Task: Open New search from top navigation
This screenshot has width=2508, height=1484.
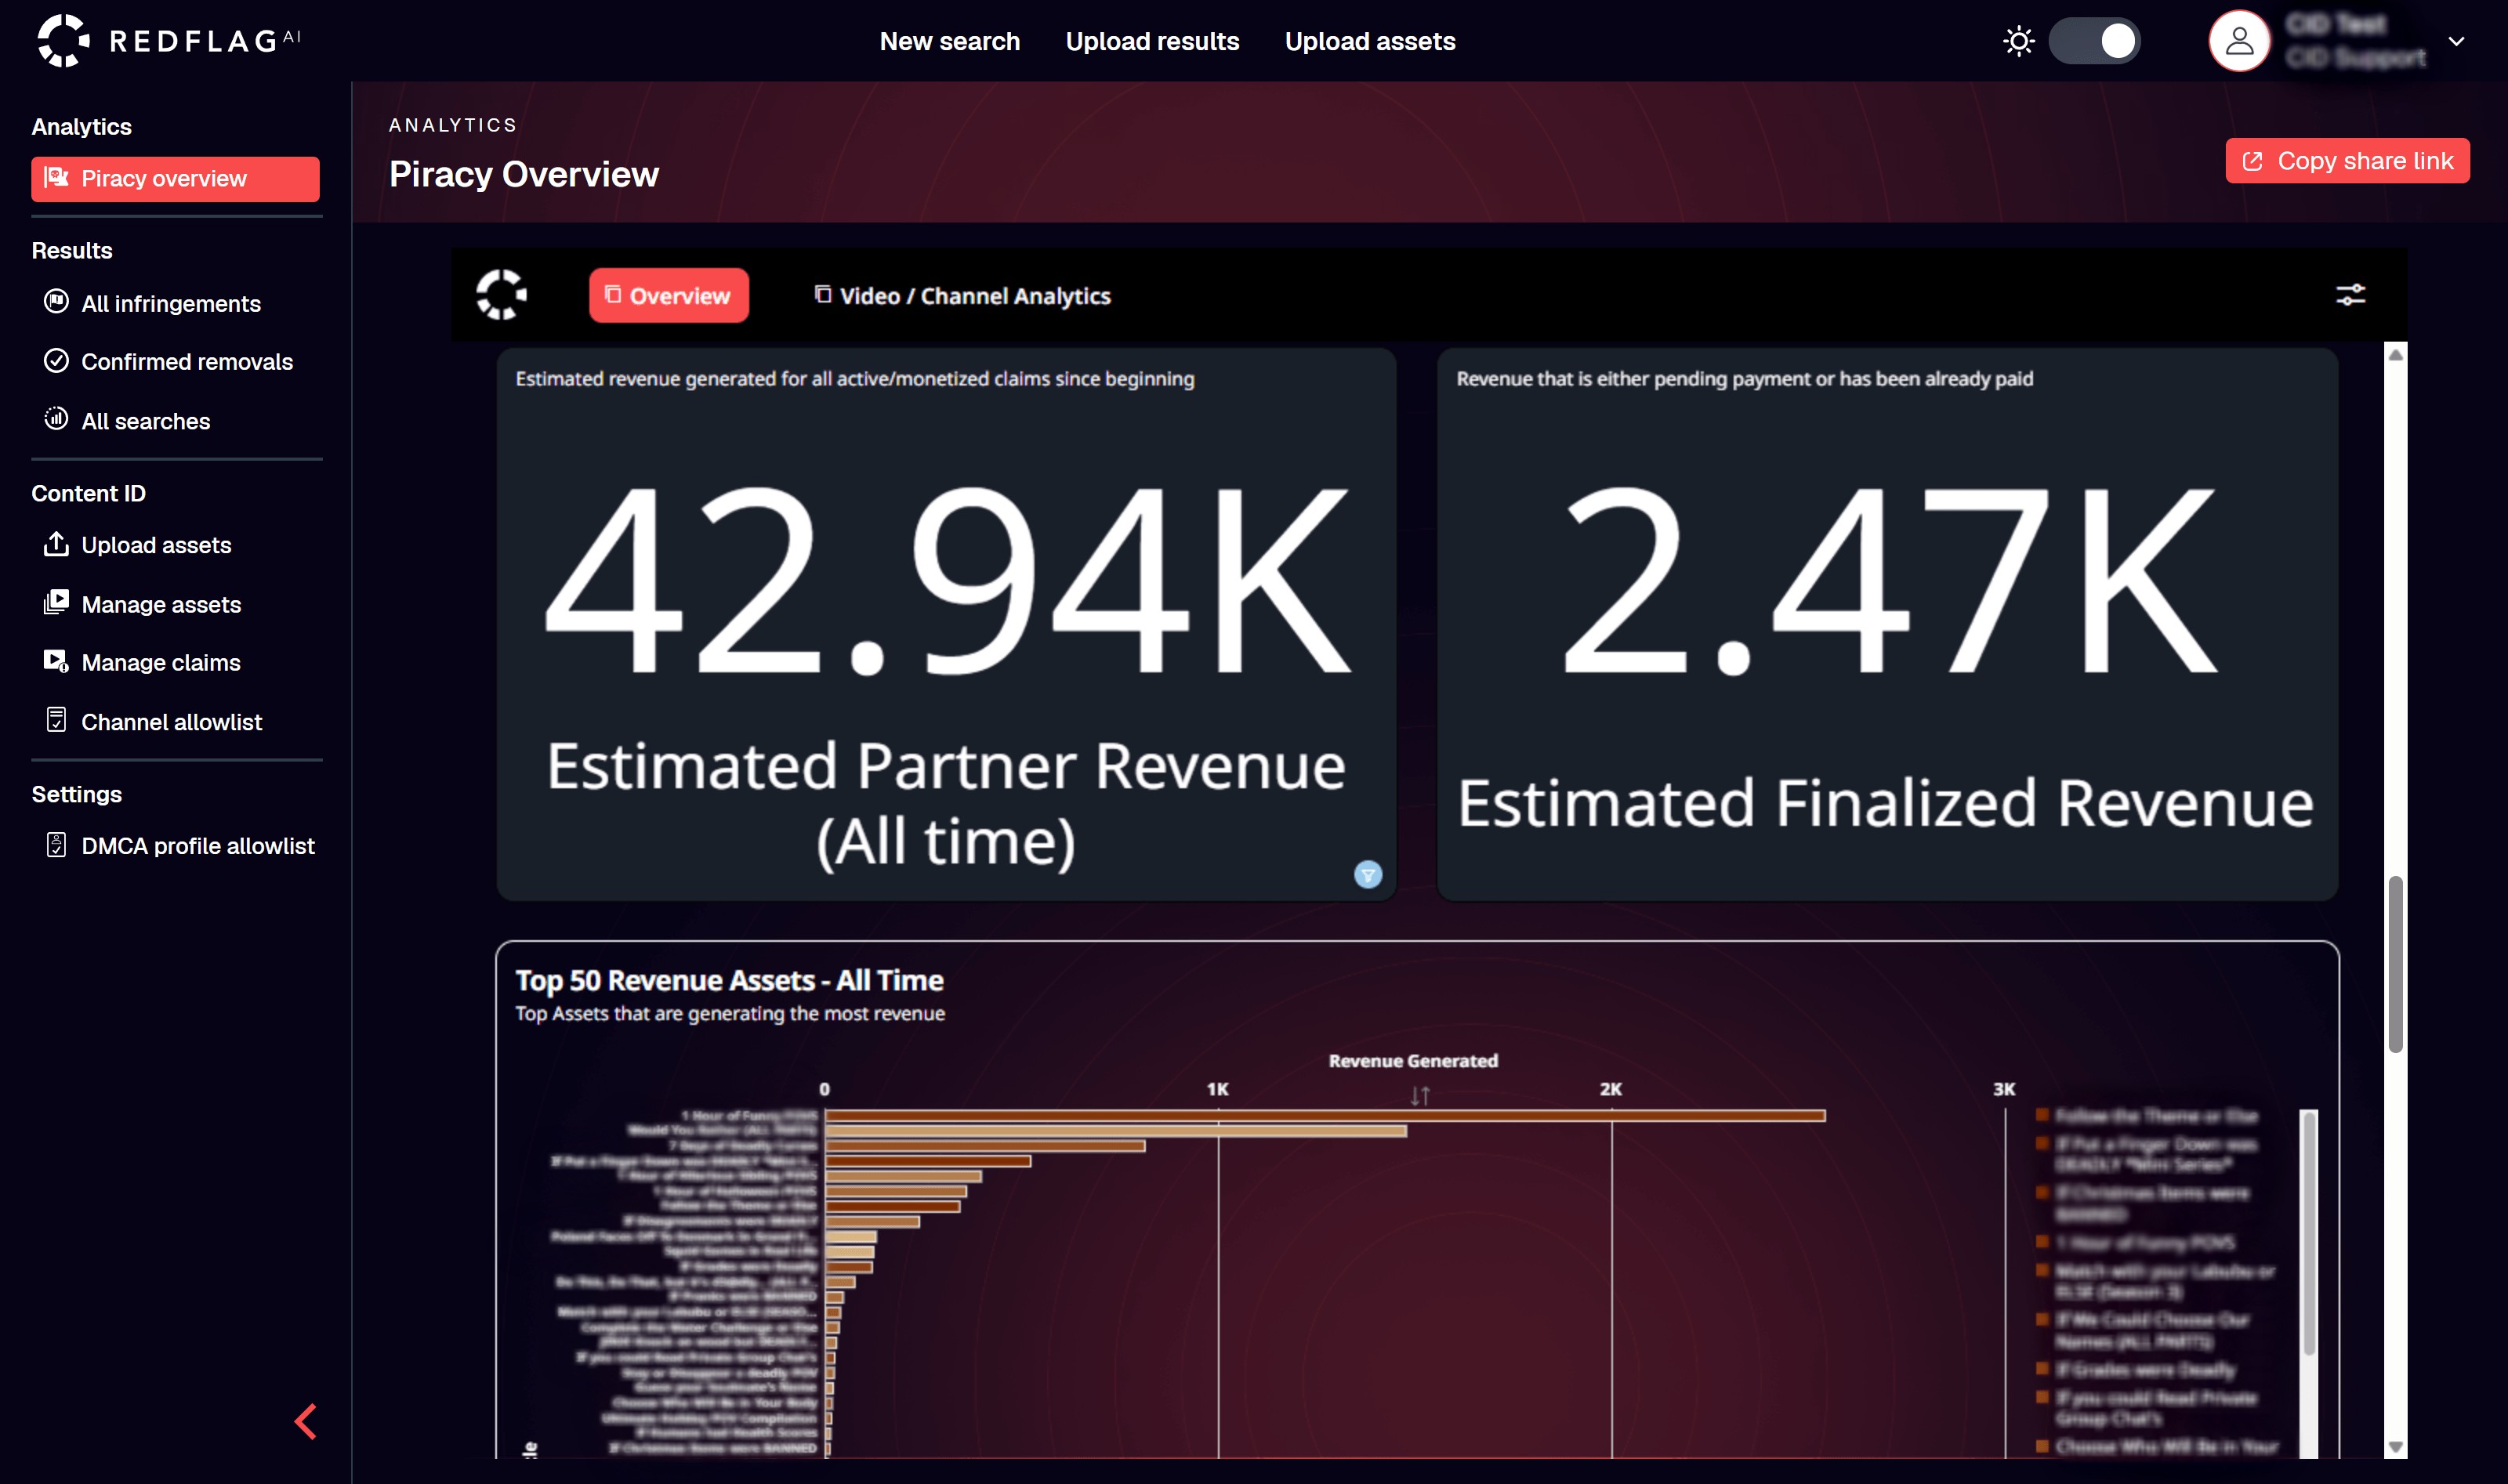Action: point(949,41)
